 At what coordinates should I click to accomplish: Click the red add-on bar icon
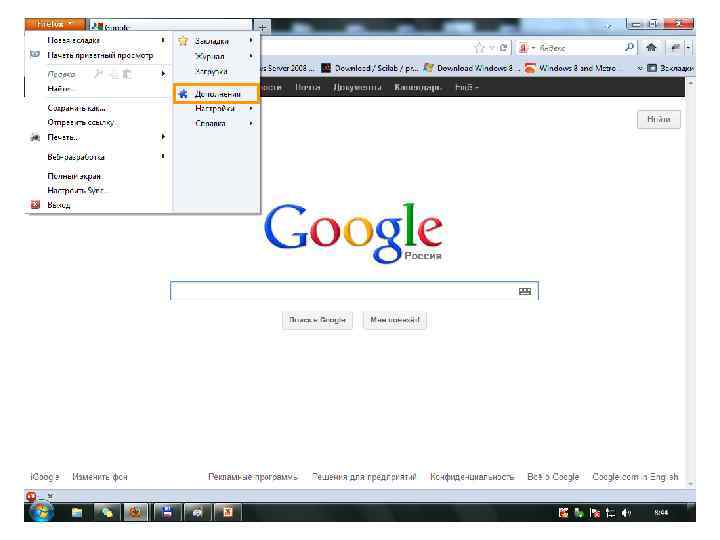(31, 496)
